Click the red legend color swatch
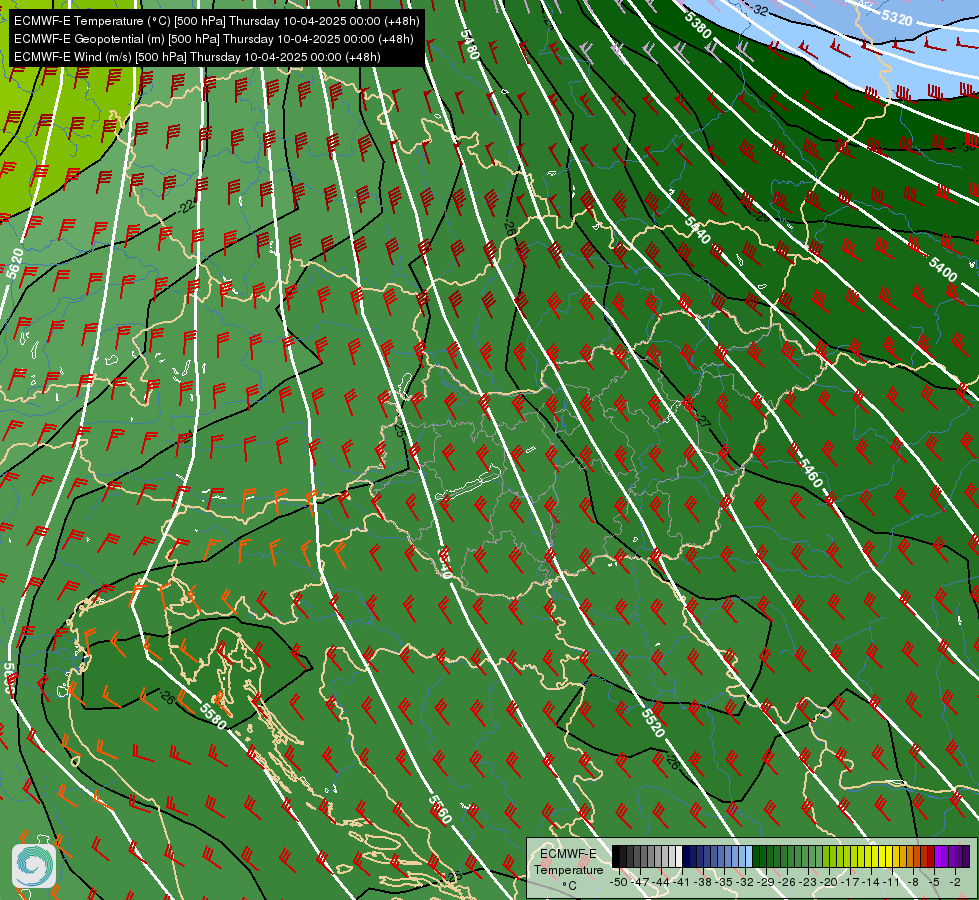 931,856
